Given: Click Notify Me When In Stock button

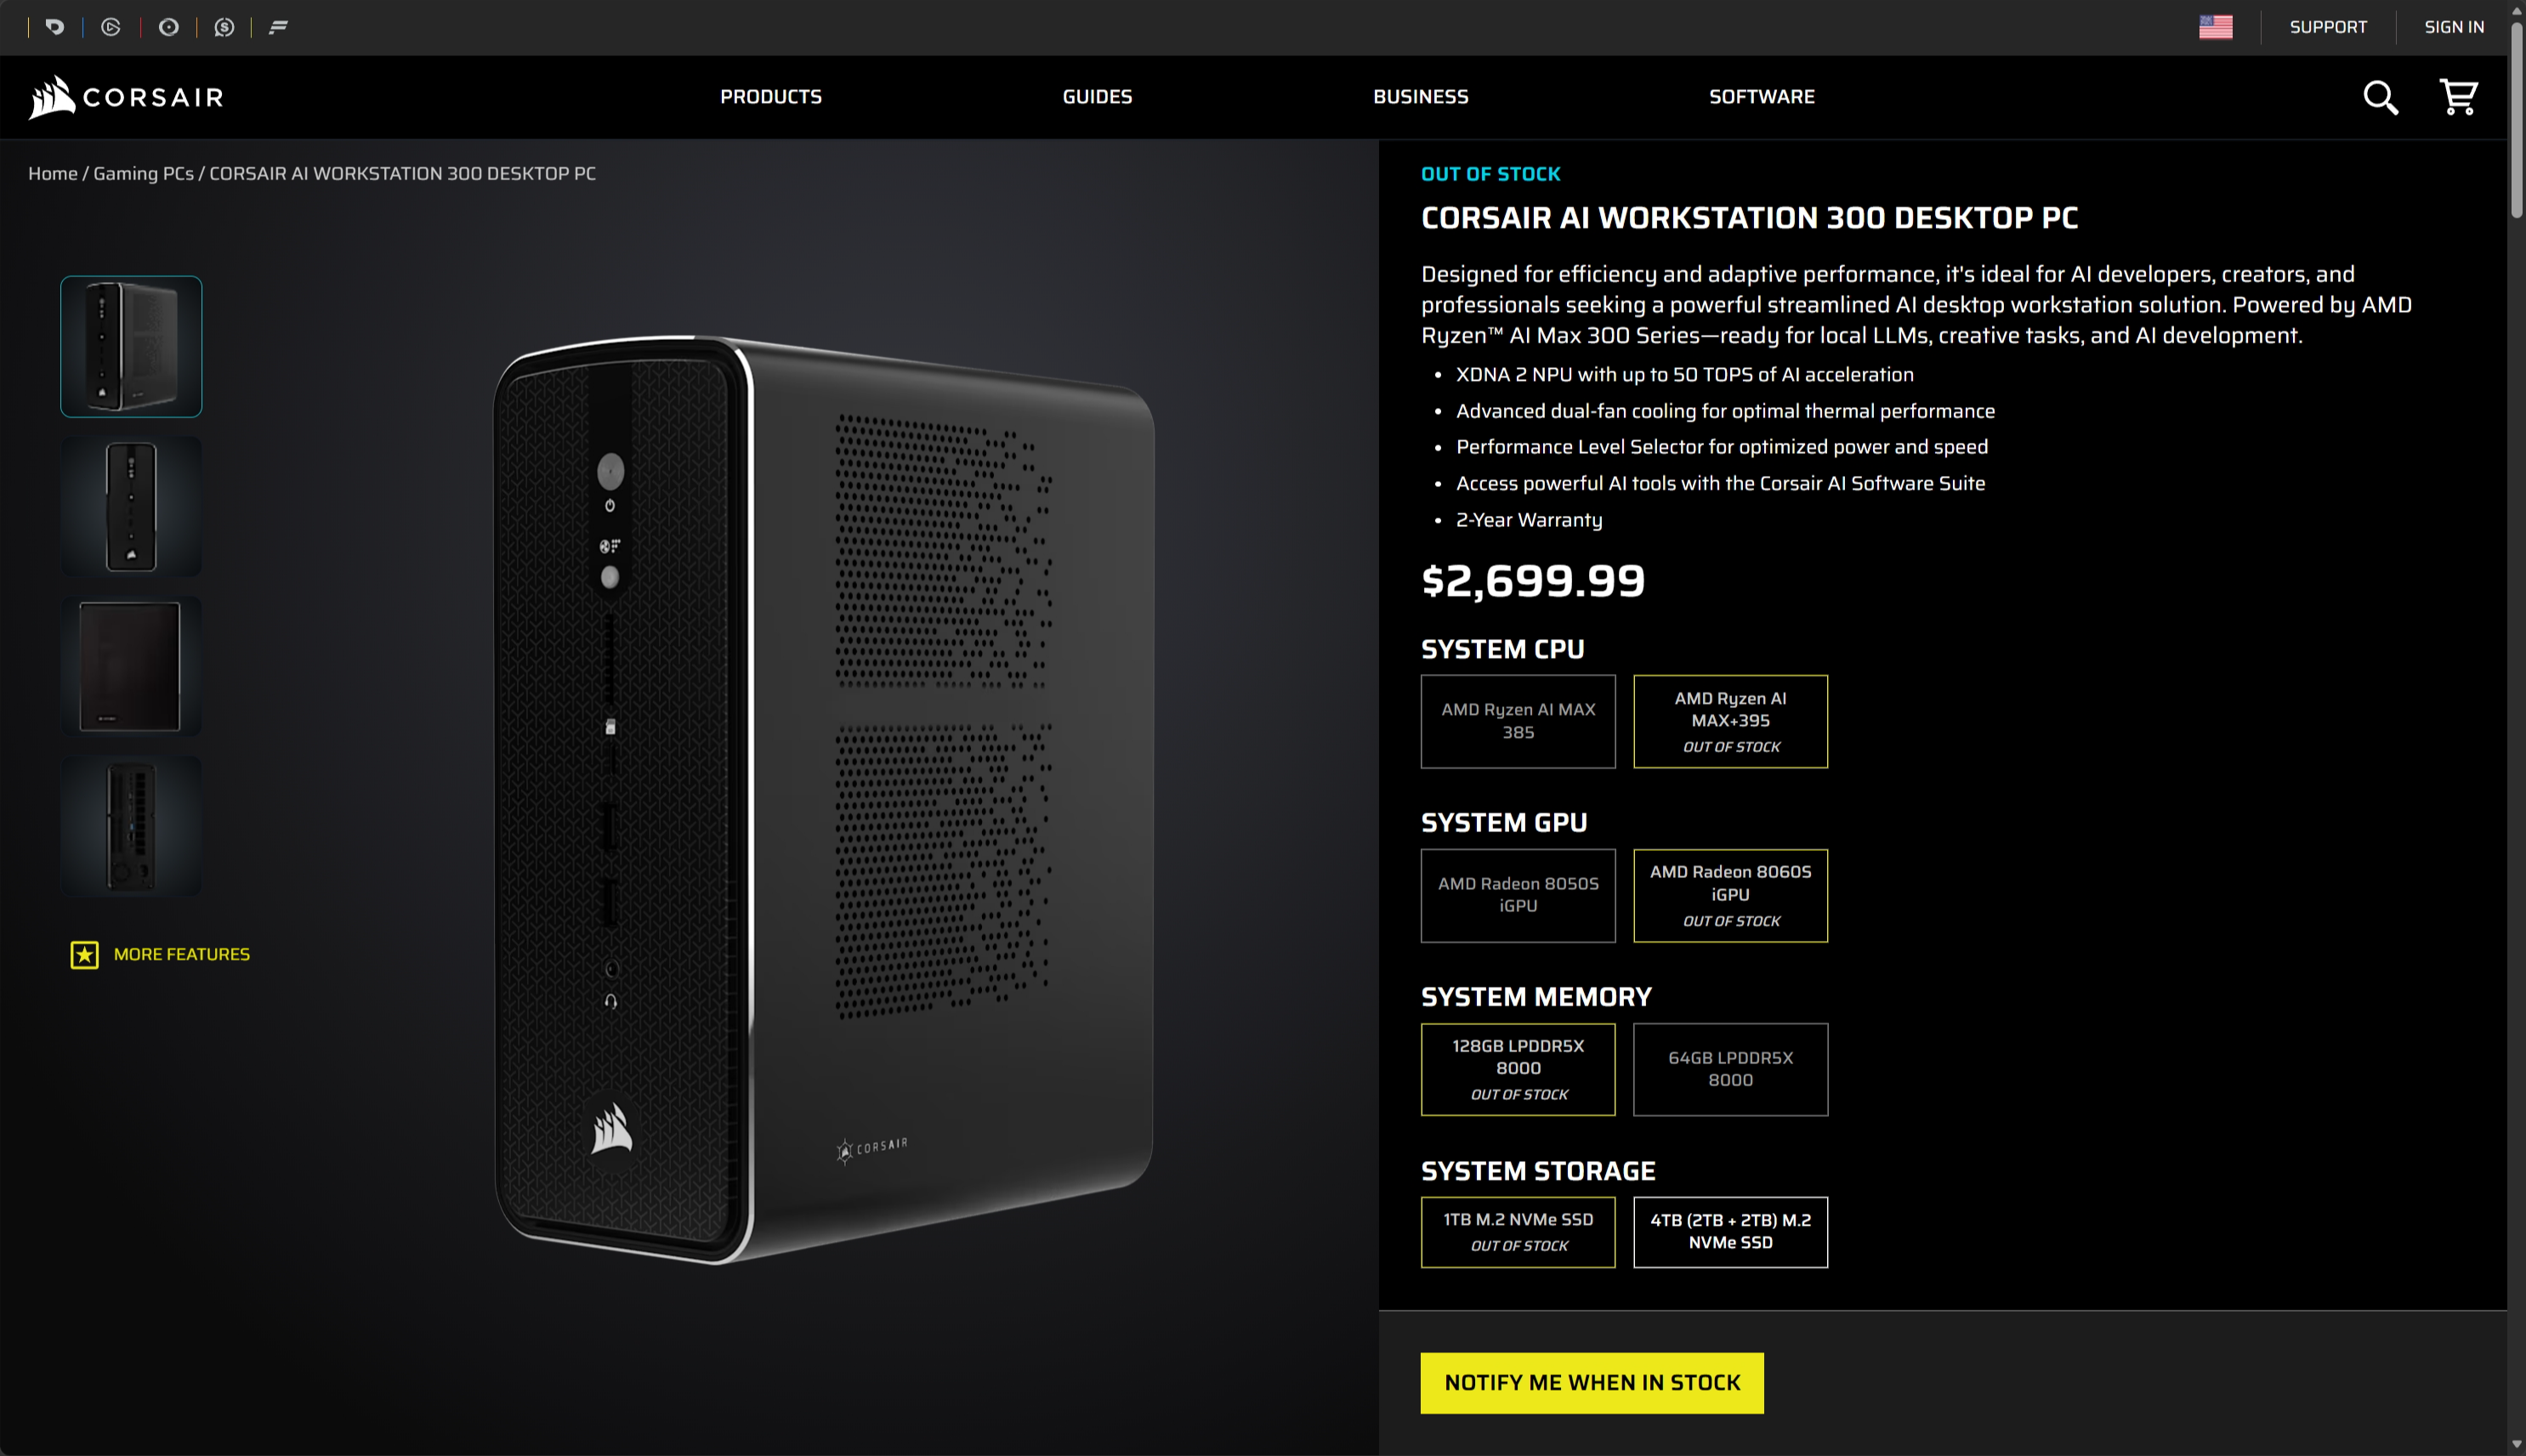Looking at the screenshot, I should (x=1592, y=1383).
